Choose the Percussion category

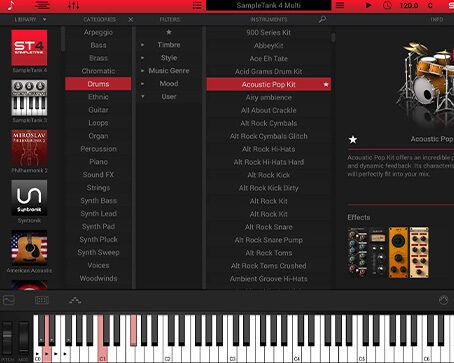[98, 149]
